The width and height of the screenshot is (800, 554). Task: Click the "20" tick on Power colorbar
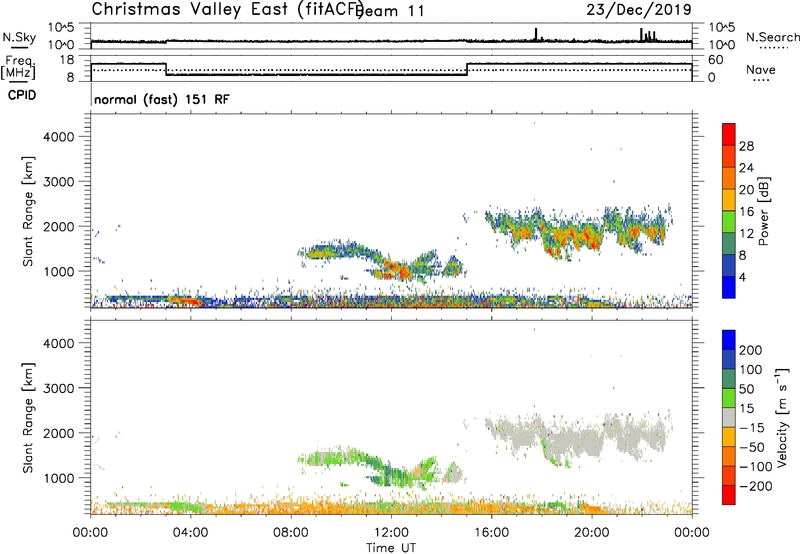pos(746,190)
